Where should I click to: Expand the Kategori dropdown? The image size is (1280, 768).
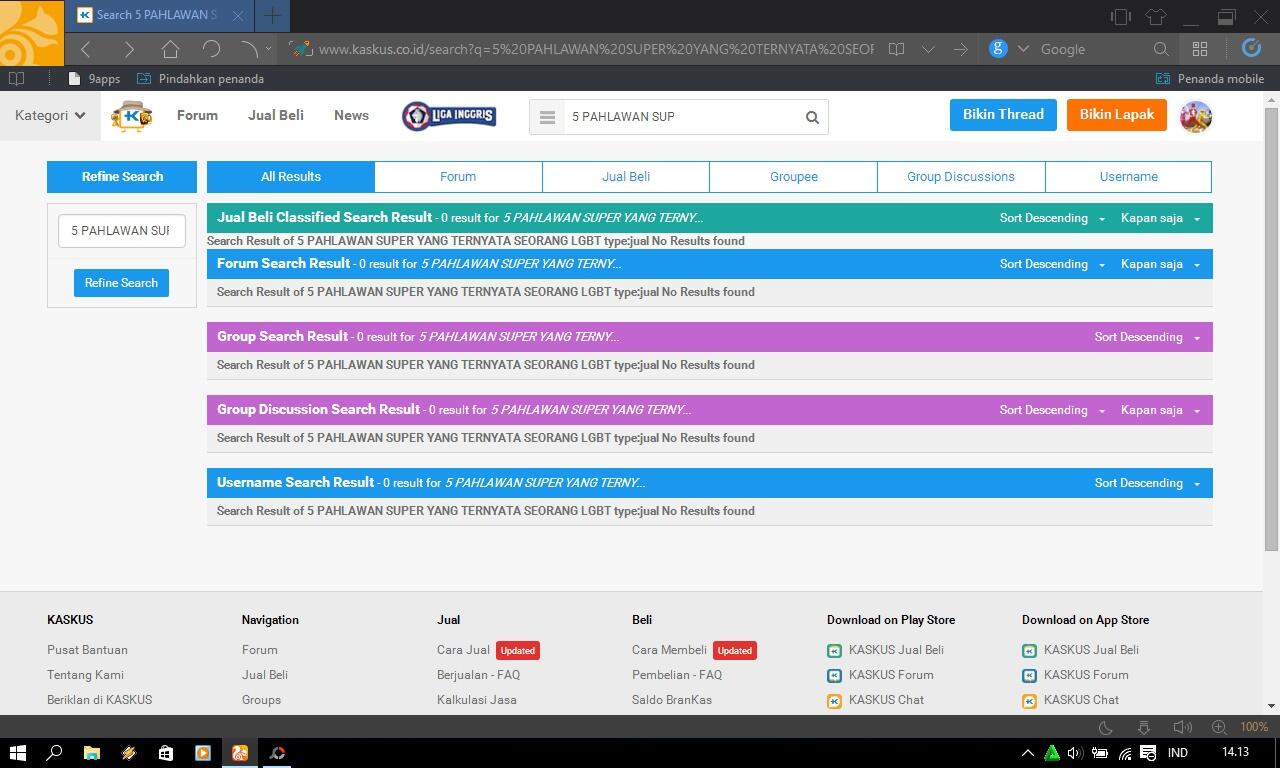pyautogui.click(x=50, y=115)
